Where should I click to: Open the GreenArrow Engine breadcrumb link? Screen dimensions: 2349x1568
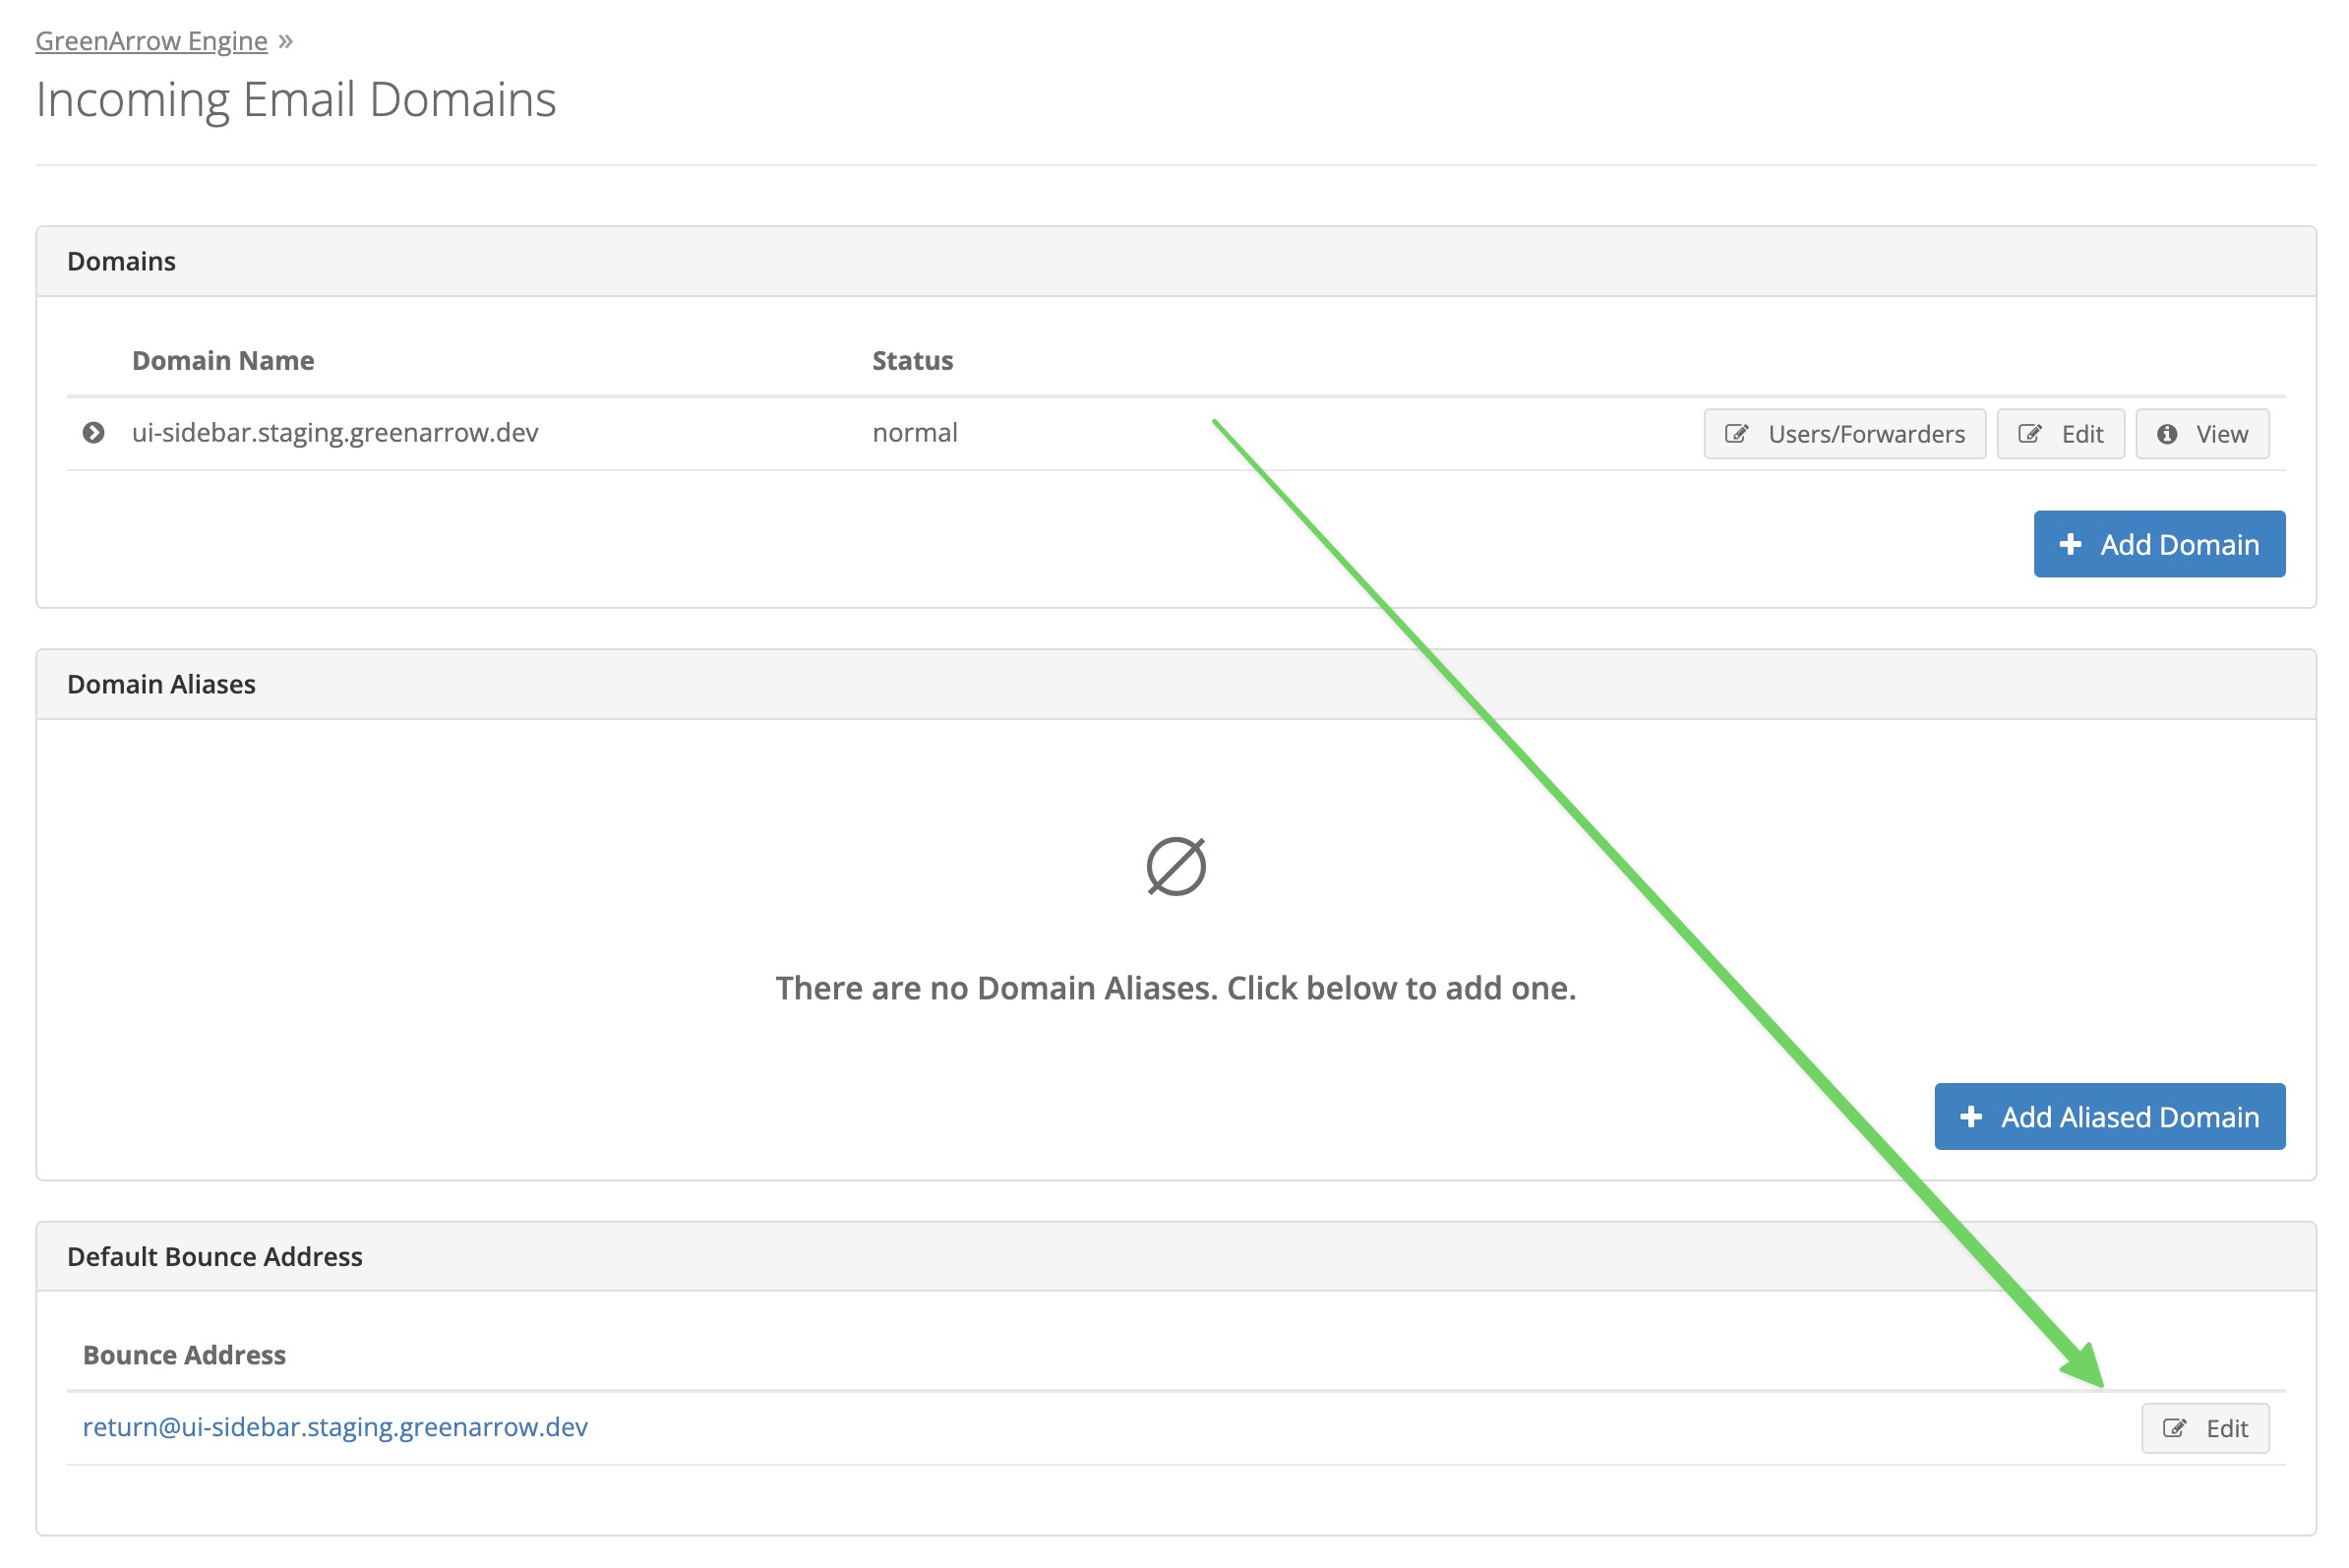pos(151,41)
